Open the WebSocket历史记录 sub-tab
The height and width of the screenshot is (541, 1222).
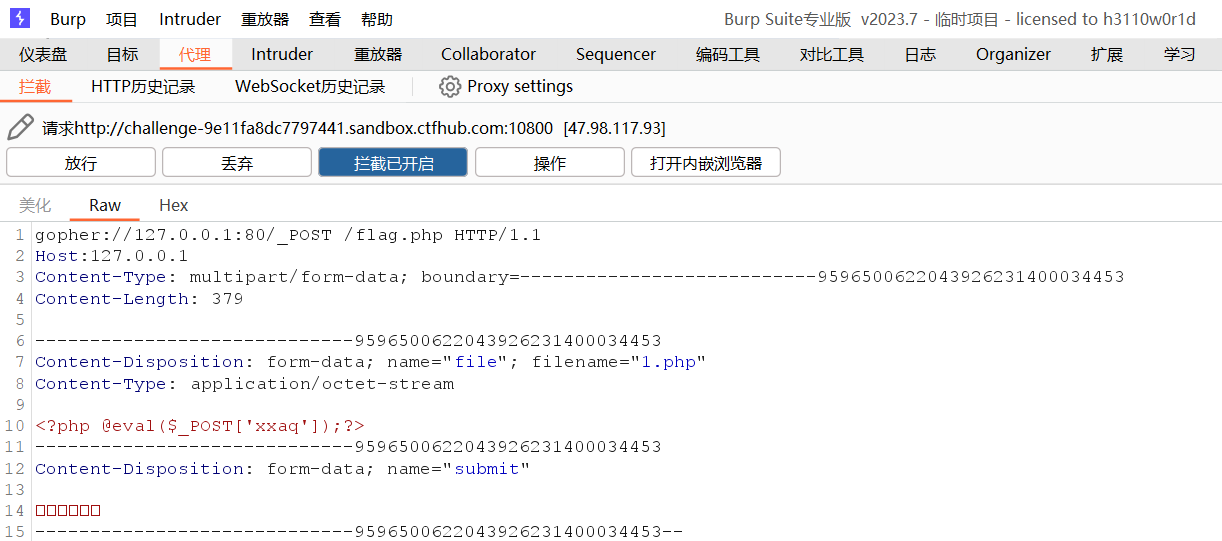tap(310, 87)
